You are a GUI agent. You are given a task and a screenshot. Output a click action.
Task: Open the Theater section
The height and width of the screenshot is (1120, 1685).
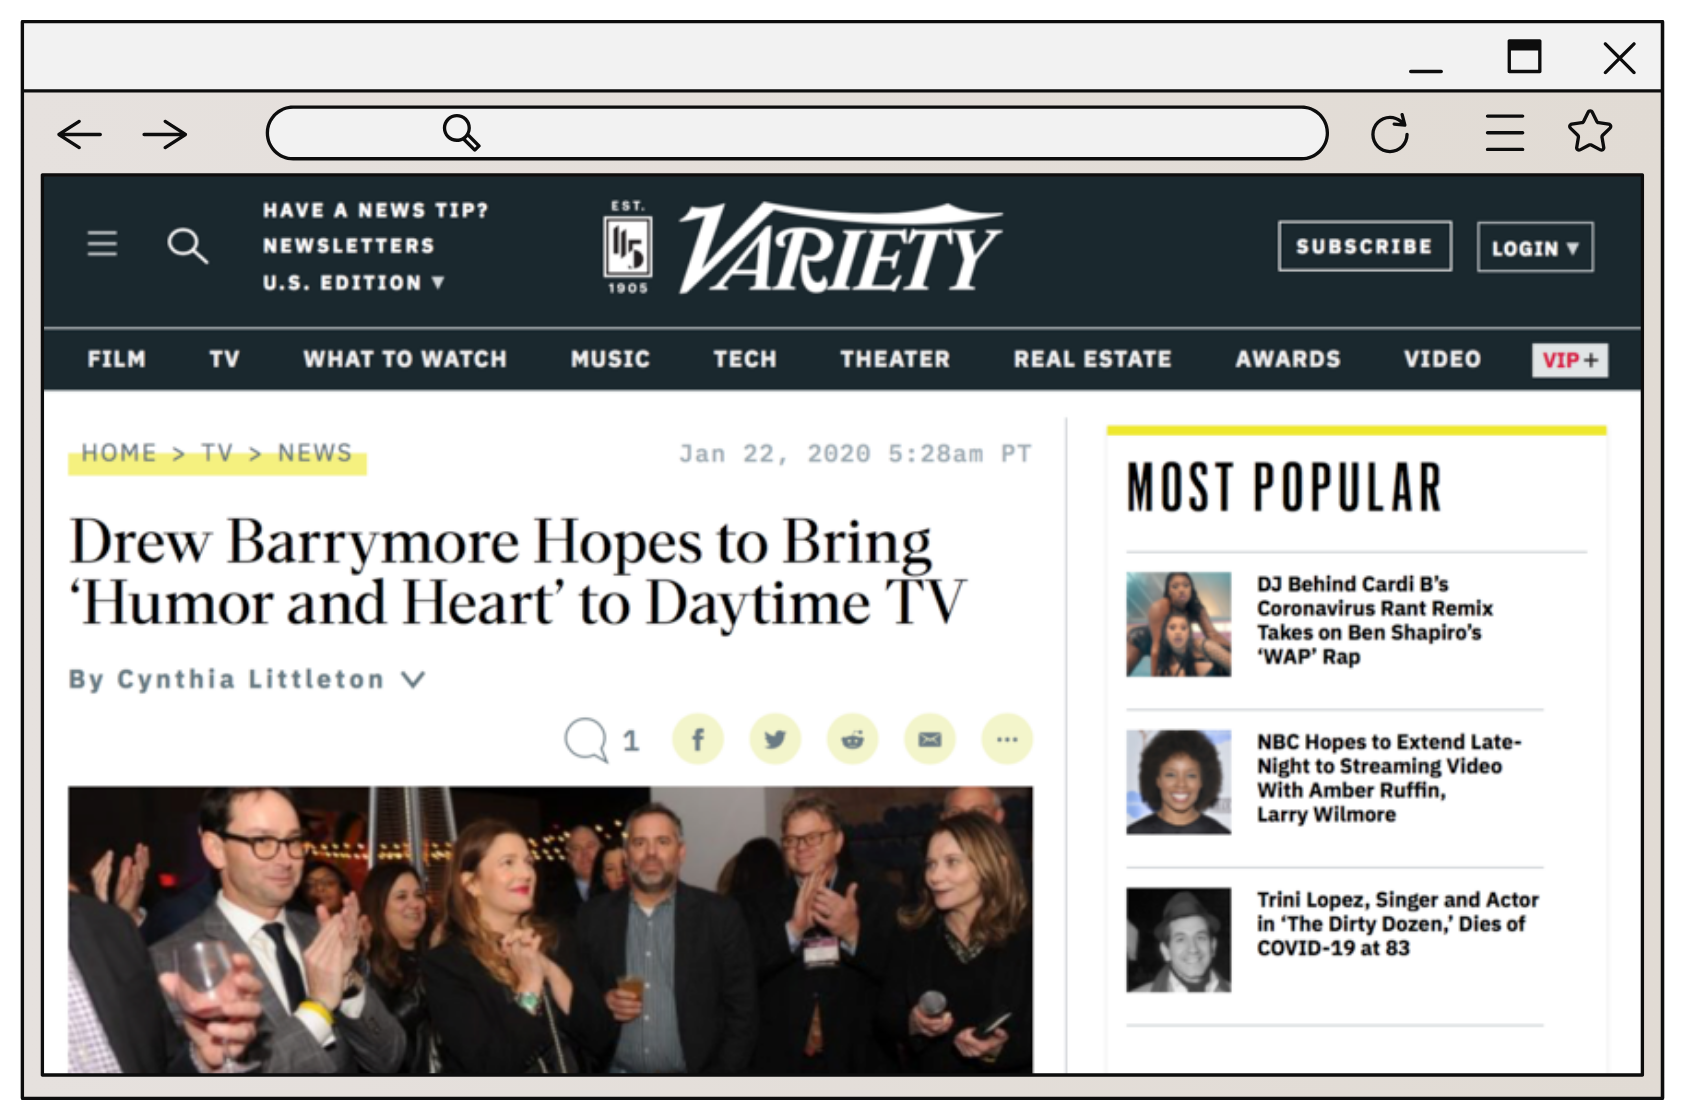pos(895,359)
